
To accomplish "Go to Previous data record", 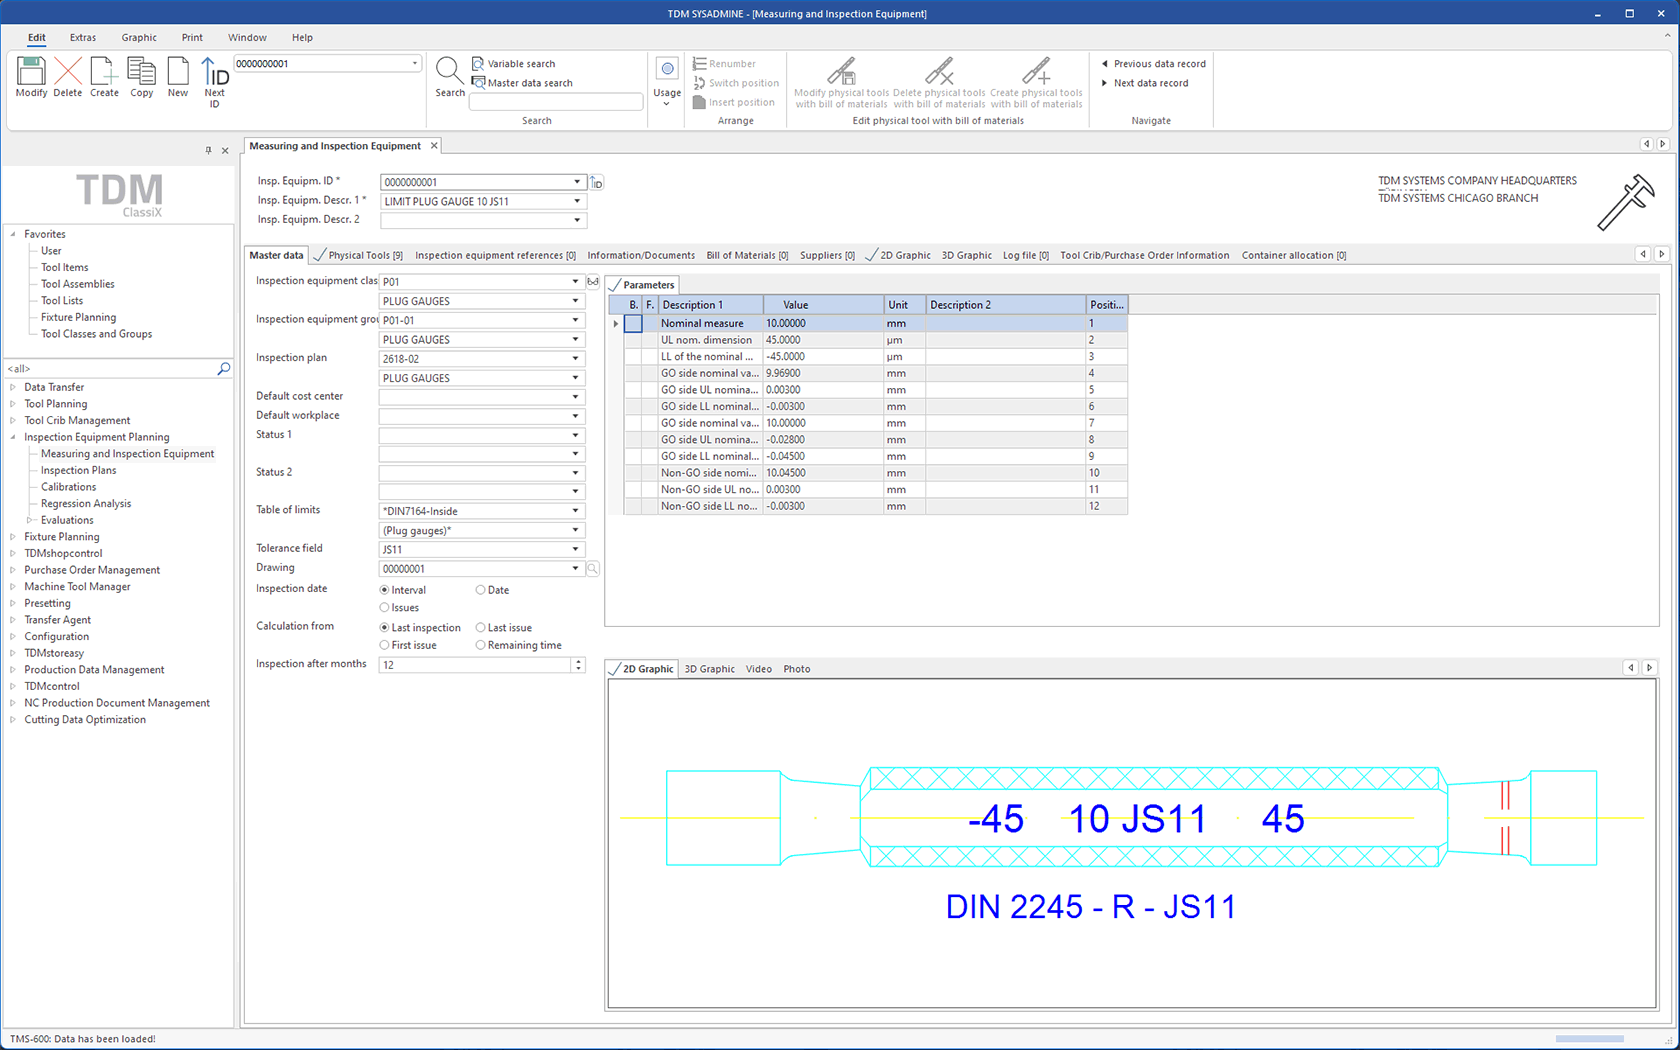I will tap(1153, 63).
